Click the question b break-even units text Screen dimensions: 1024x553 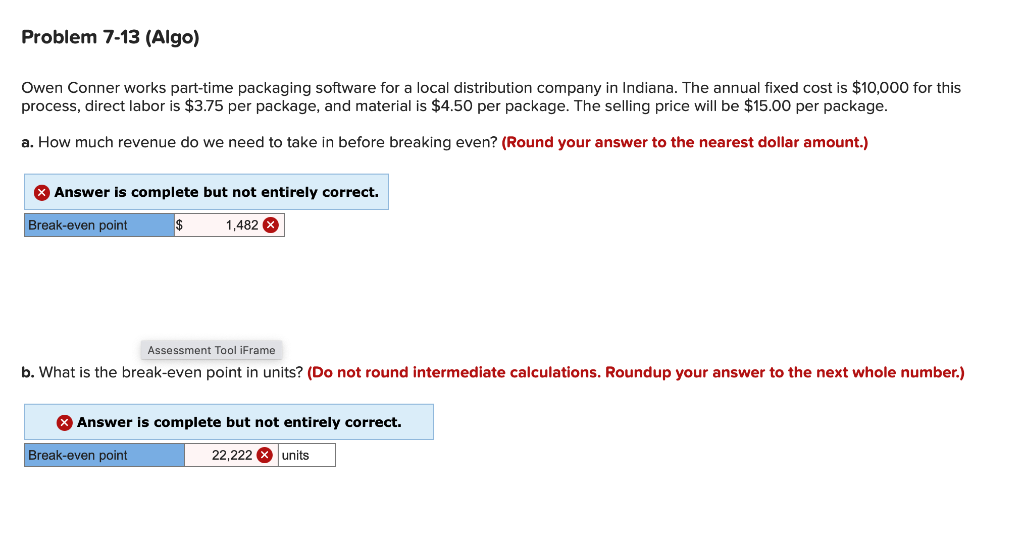(x=171, y=372)
